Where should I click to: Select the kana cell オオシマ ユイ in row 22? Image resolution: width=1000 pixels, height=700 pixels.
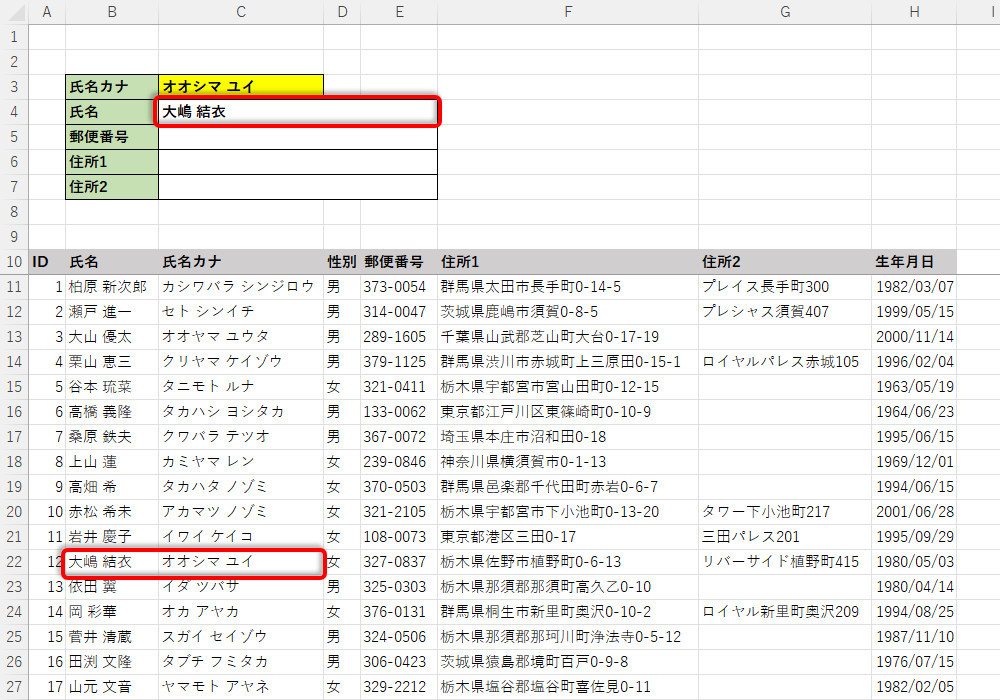coord(240,562)
